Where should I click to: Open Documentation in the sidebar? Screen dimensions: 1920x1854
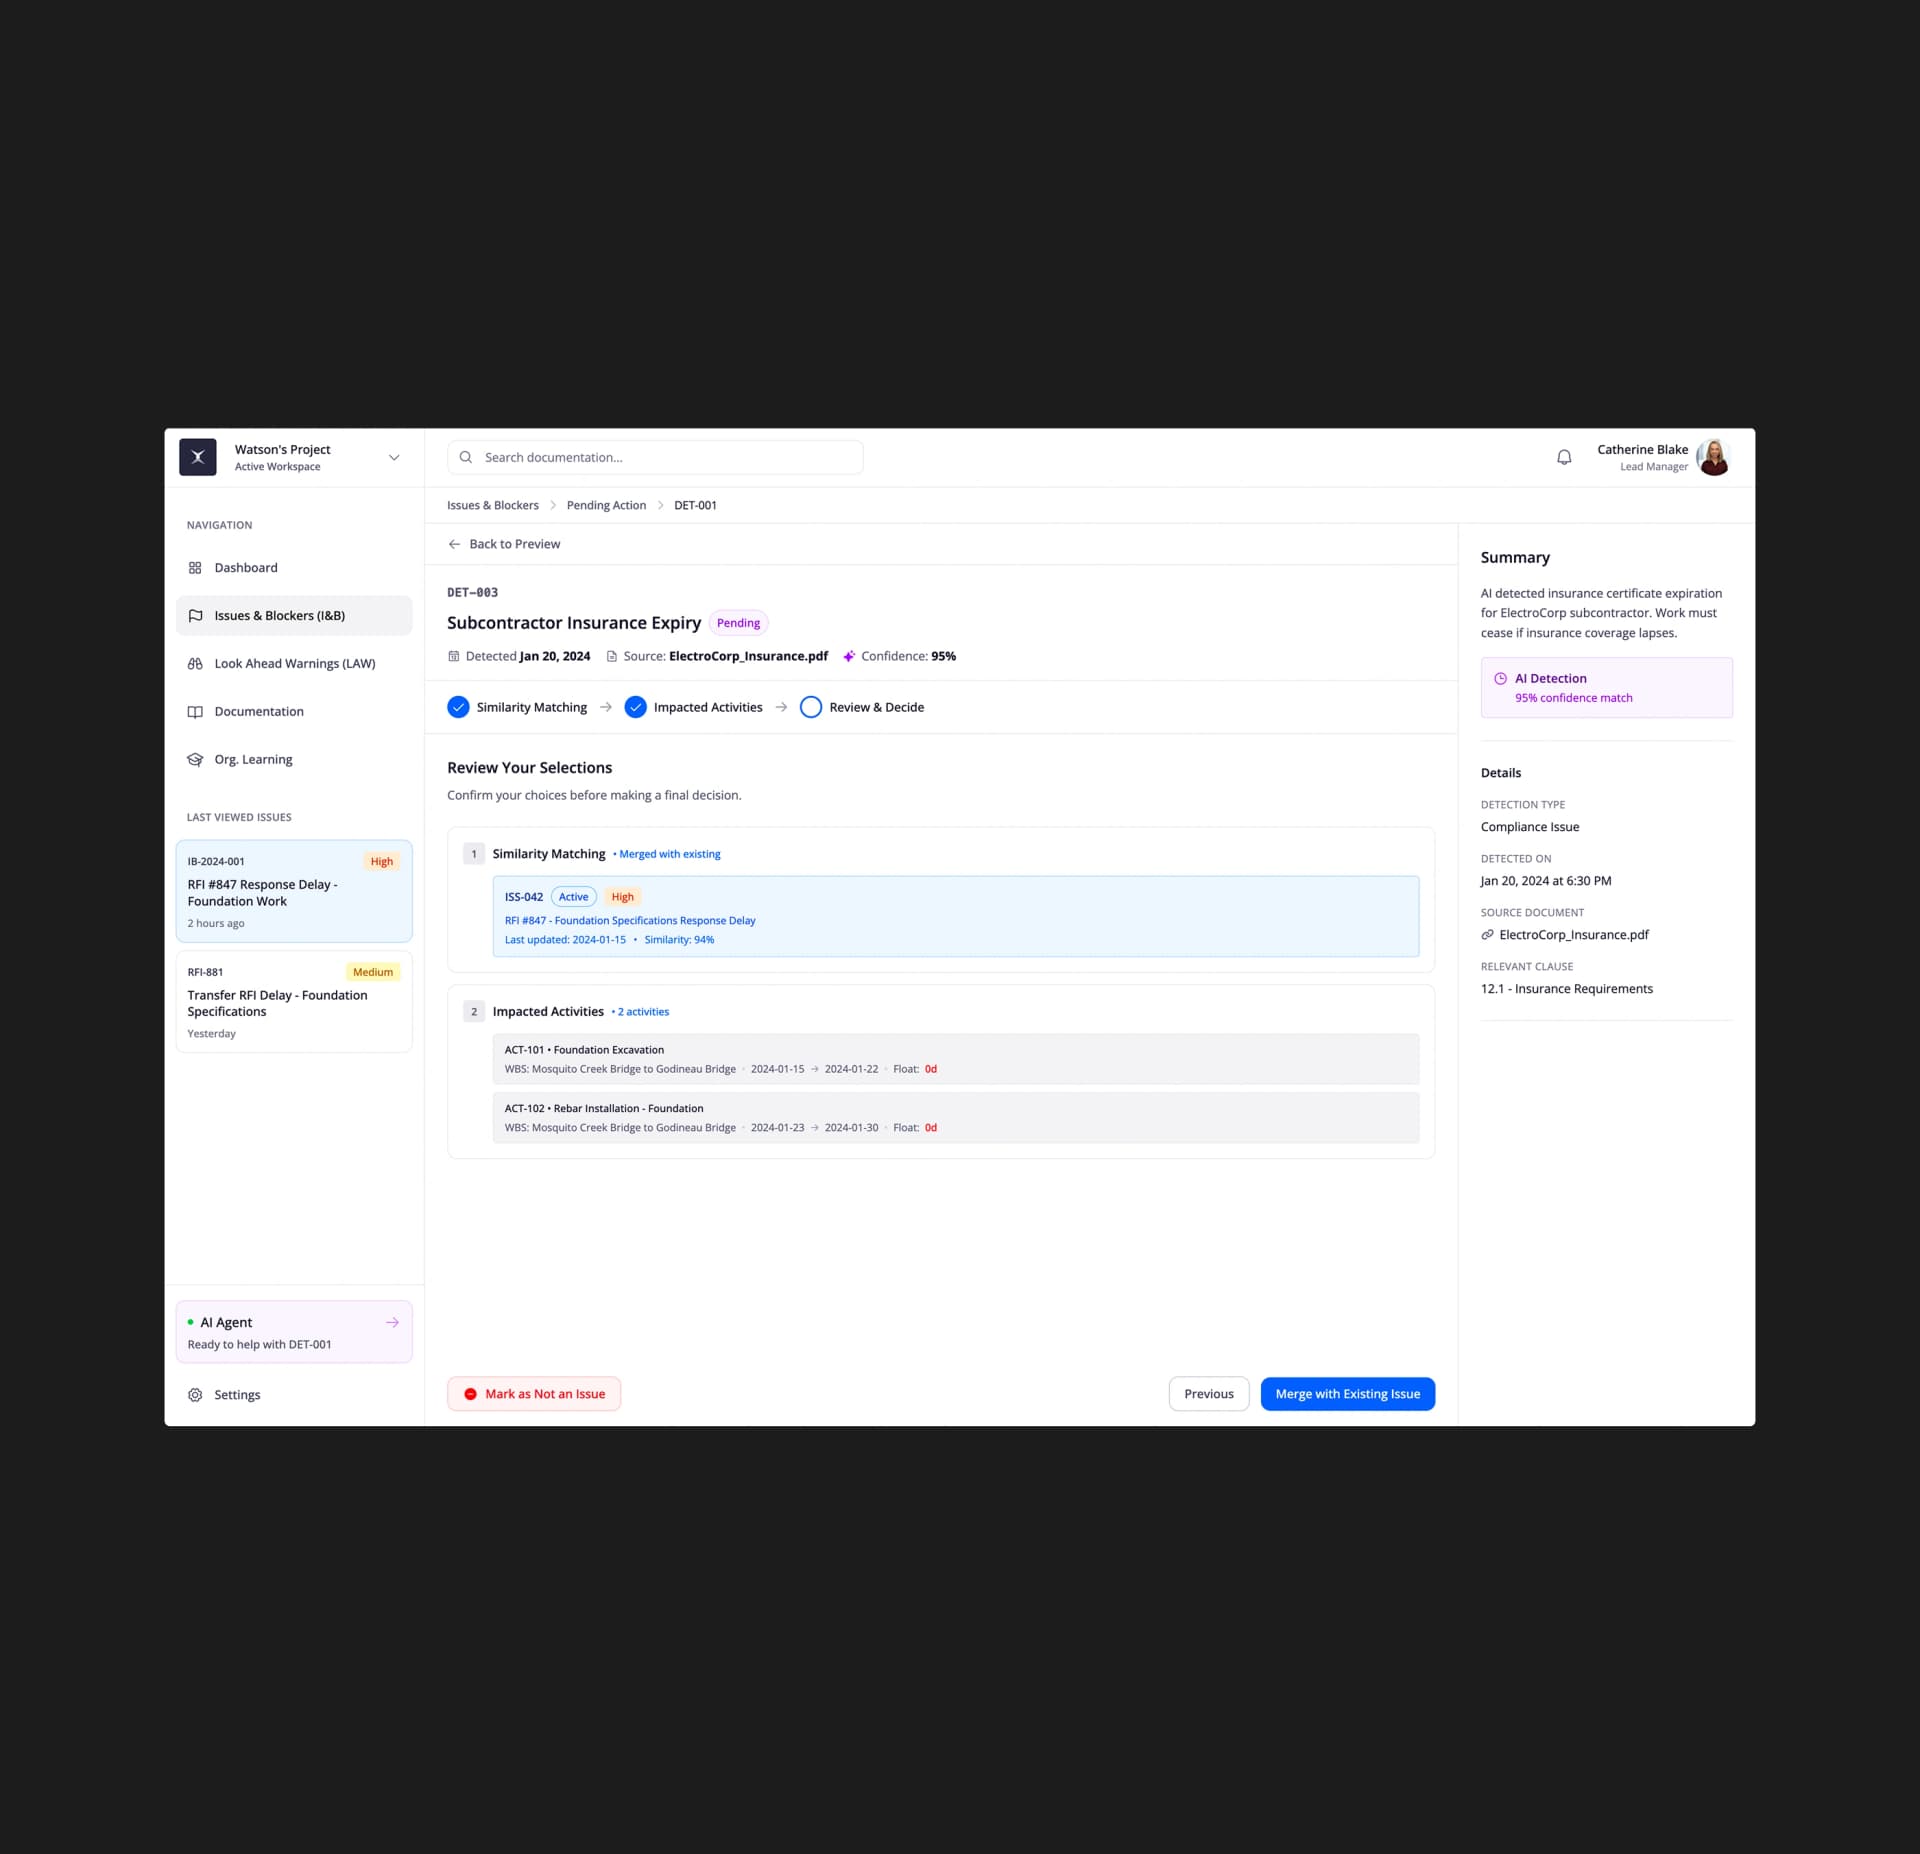294,711
